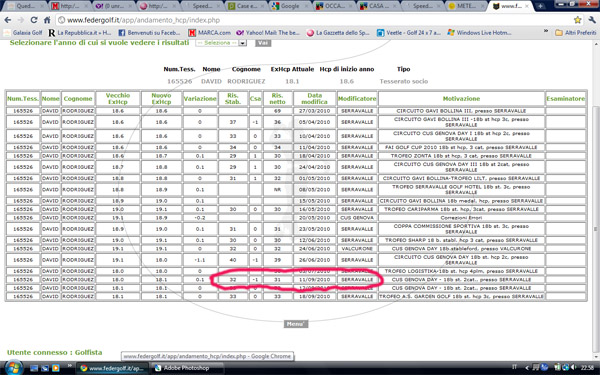Screen dimensions: 600x375
Task: Click the address bar URL field
Action: click(314, 20)
